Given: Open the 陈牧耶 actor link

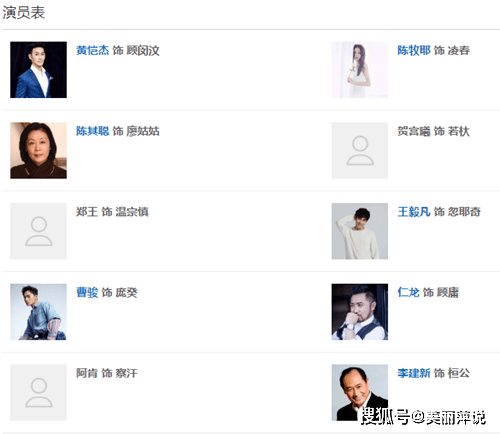Looking at the screenshot, I should (414, 50).
